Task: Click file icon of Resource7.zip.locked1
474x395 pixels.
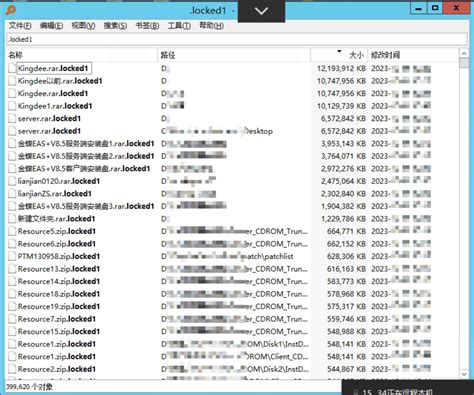Action: tap(12, 319)
